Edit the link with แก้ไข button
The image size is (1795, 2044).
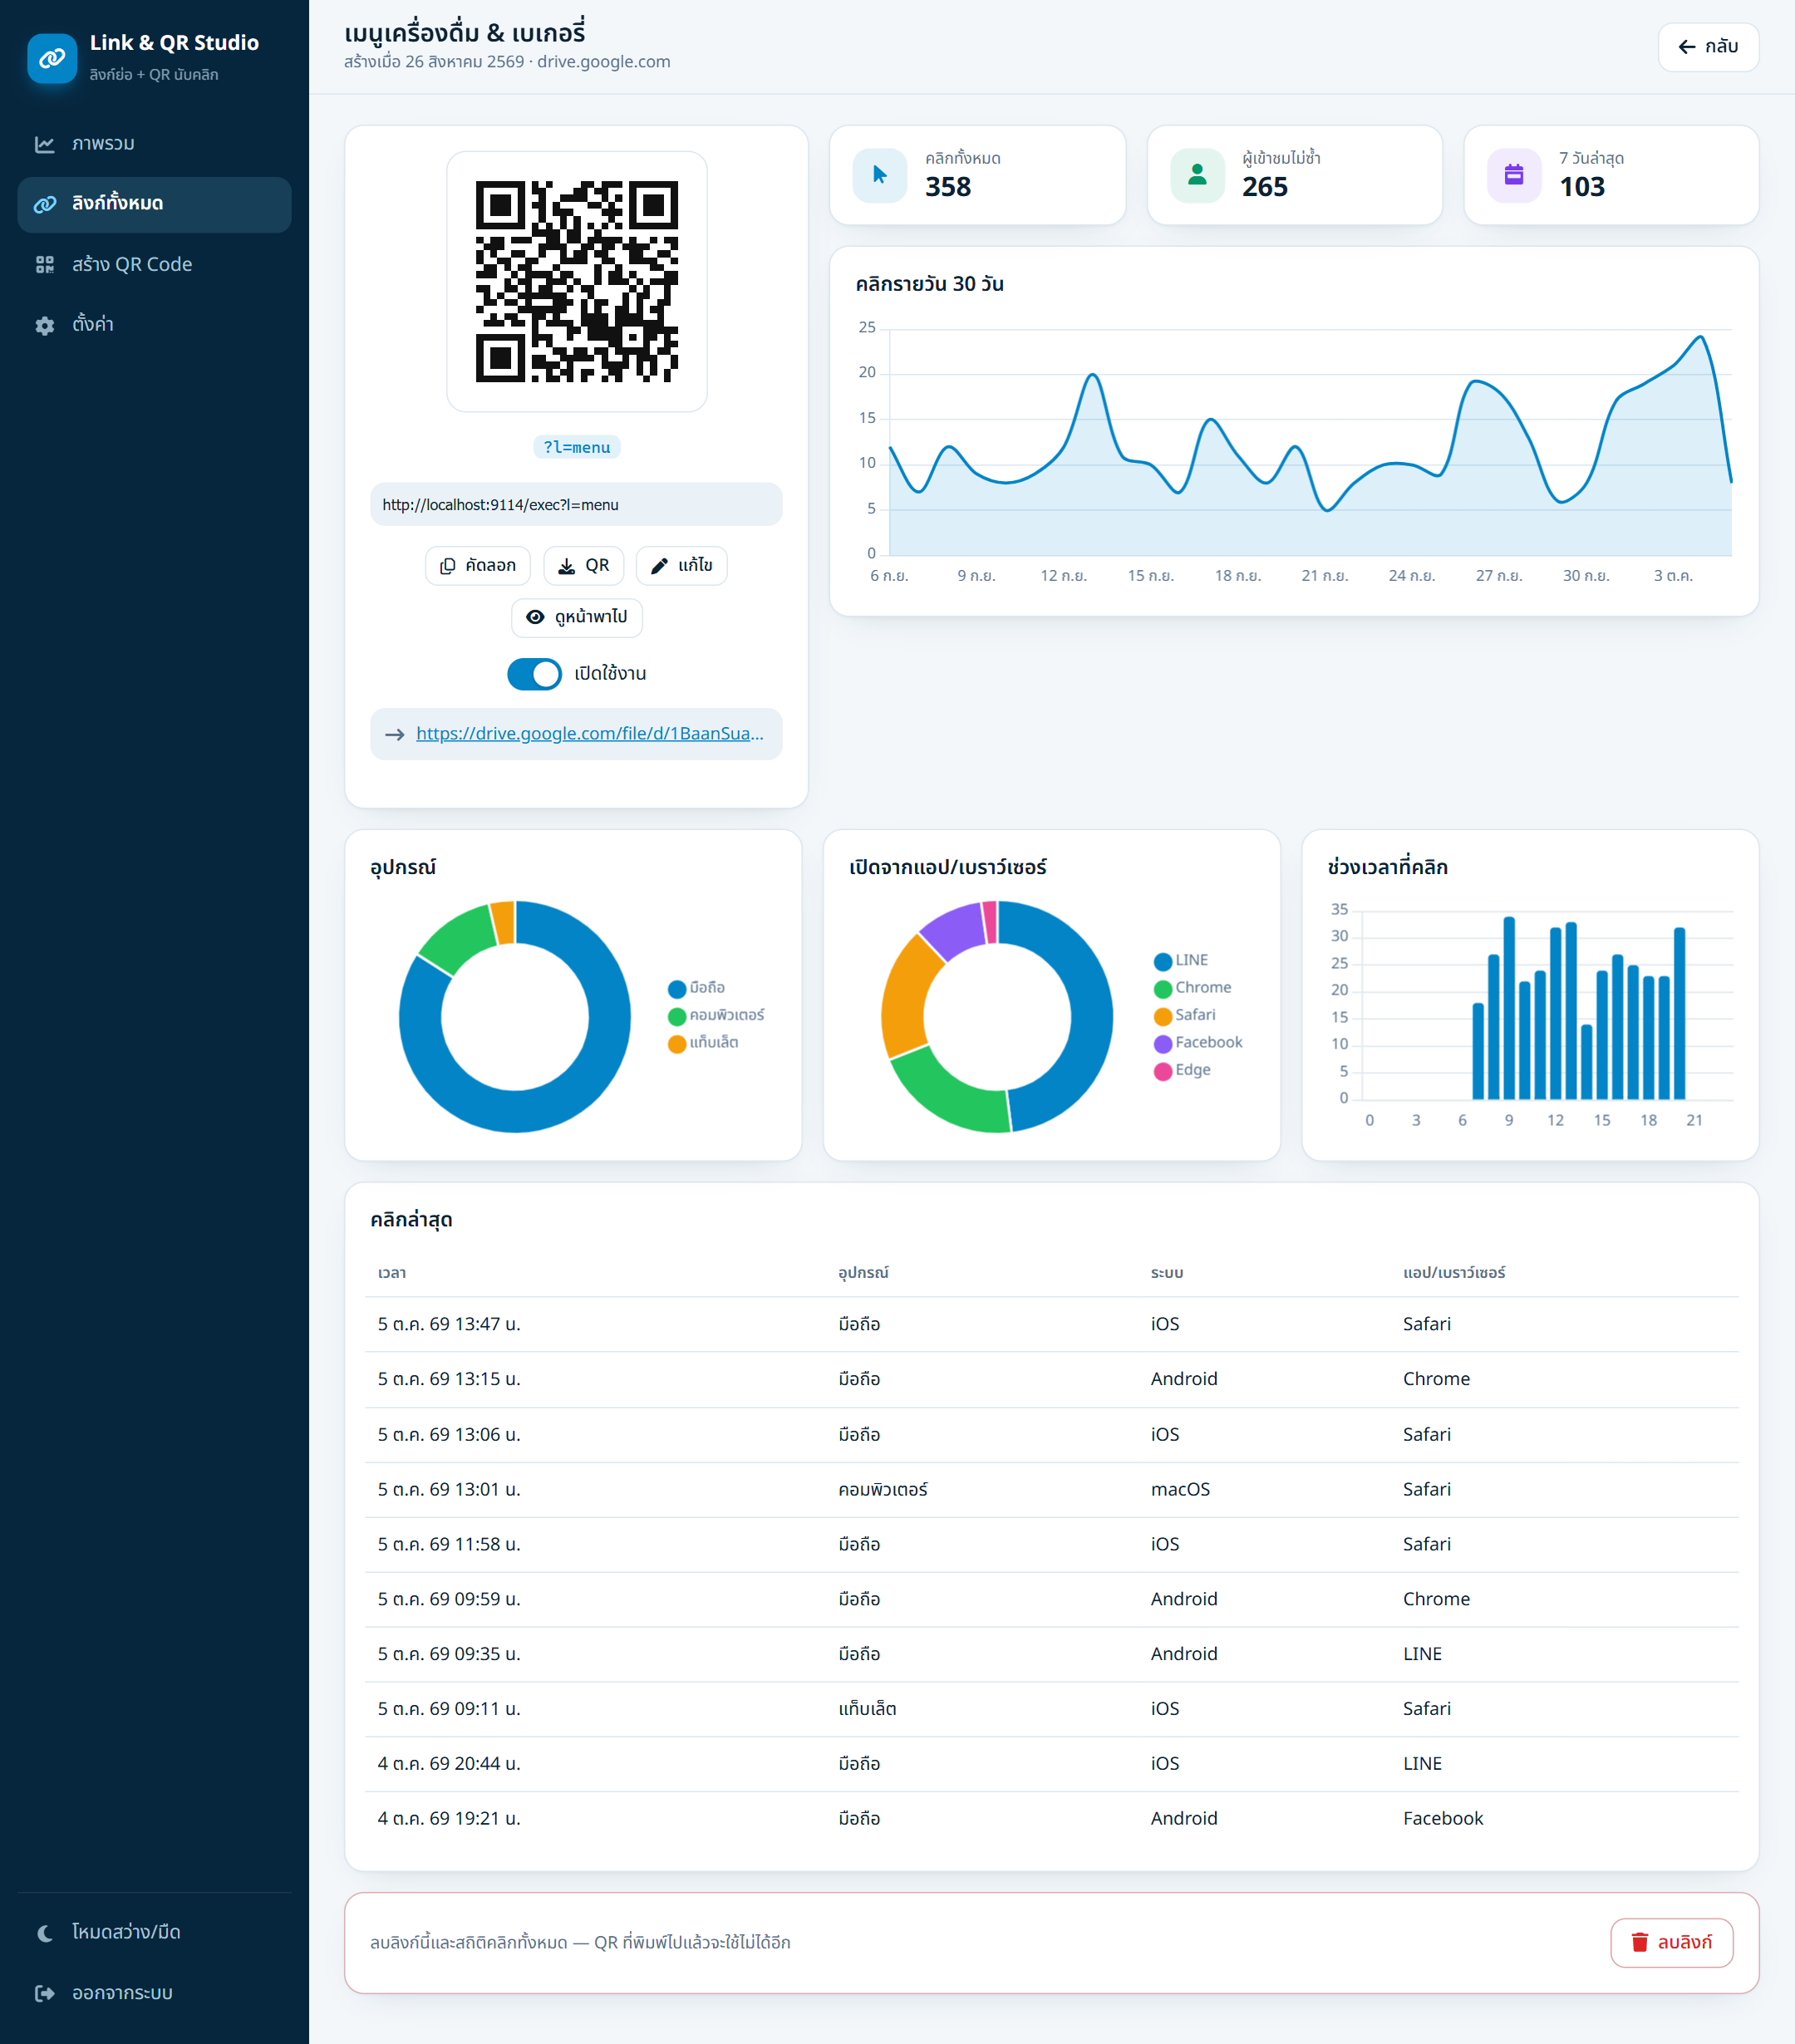(x=681, y=566)
